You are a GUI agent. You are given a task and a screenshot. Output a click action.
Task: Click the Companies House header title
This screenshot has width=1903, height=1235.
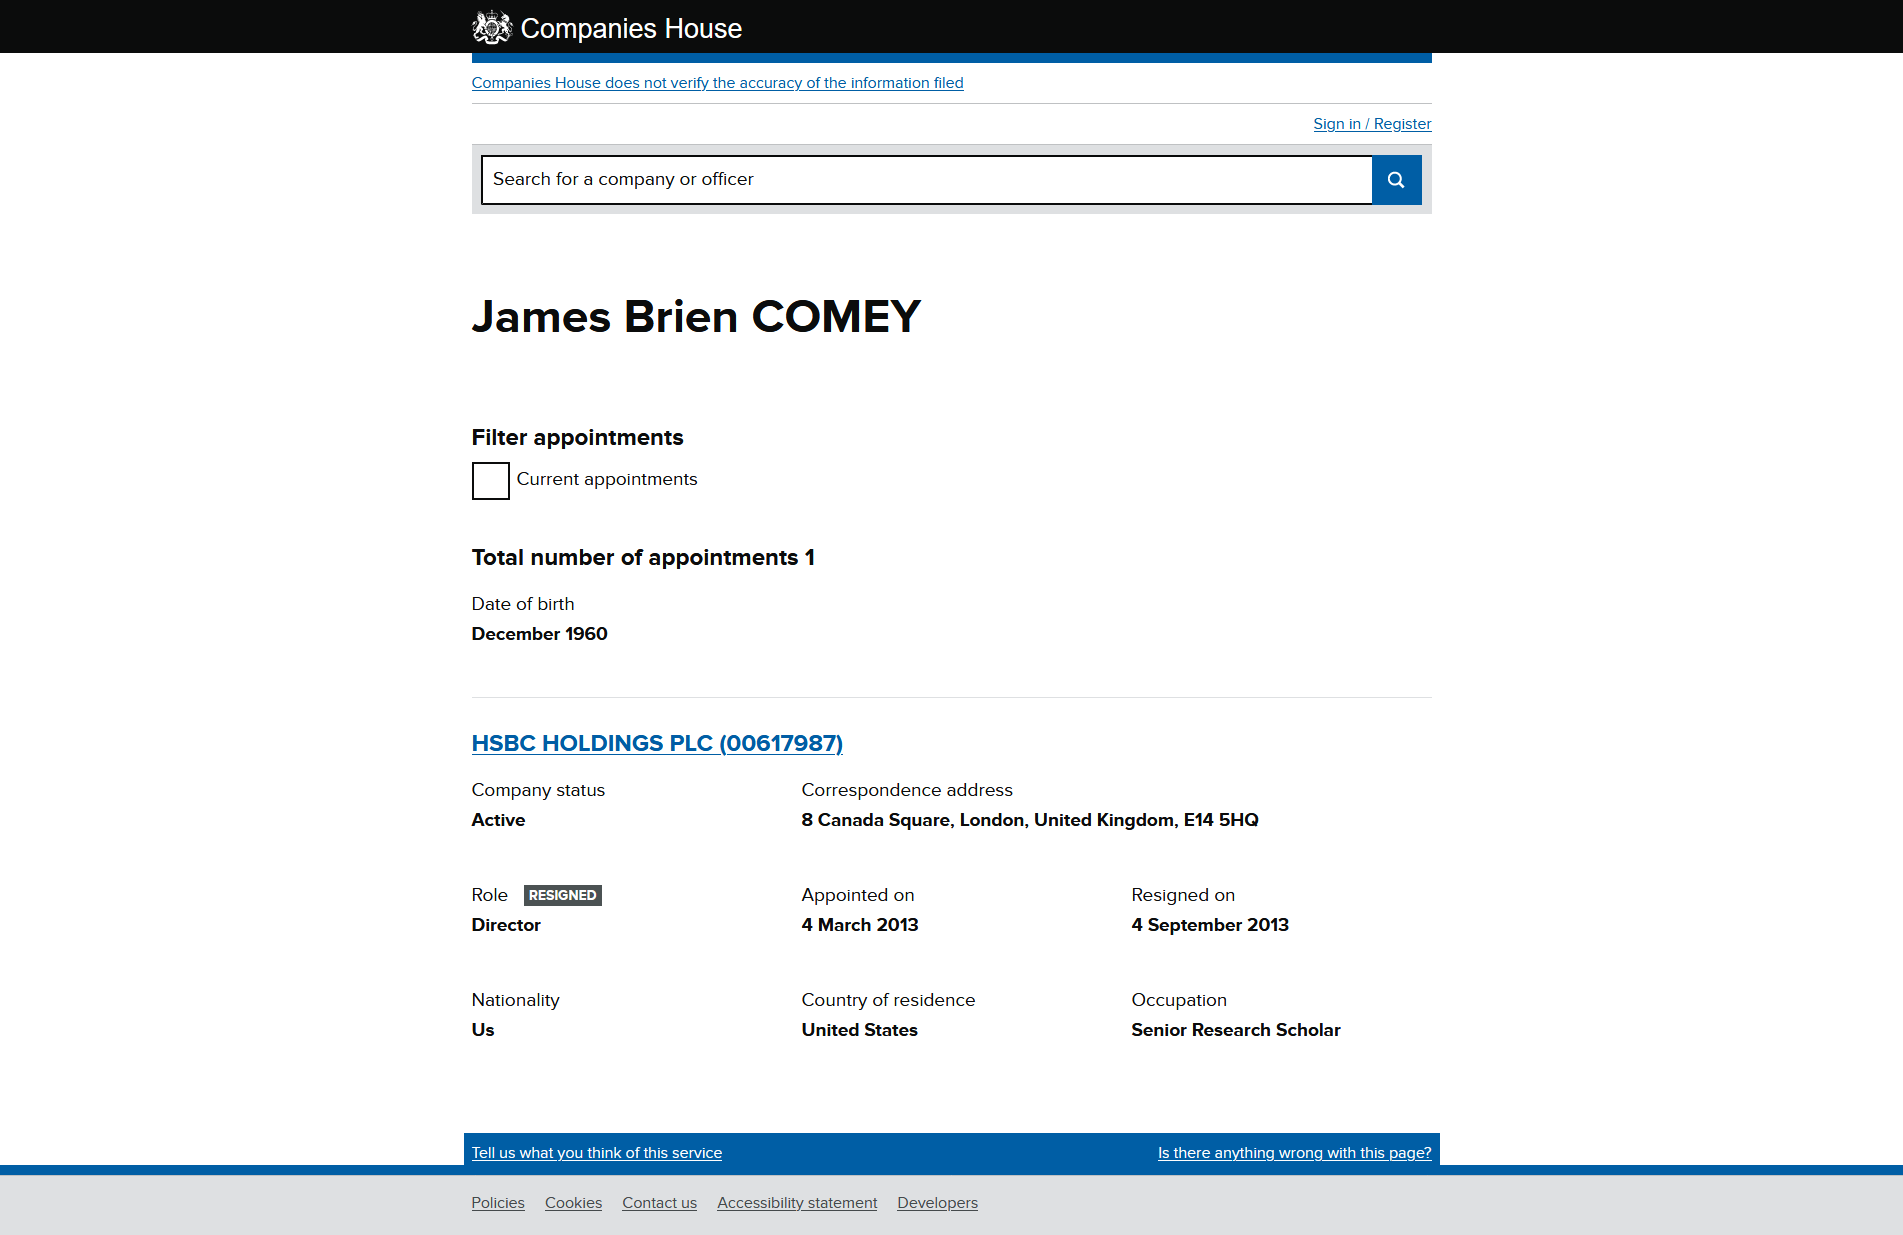631,28
